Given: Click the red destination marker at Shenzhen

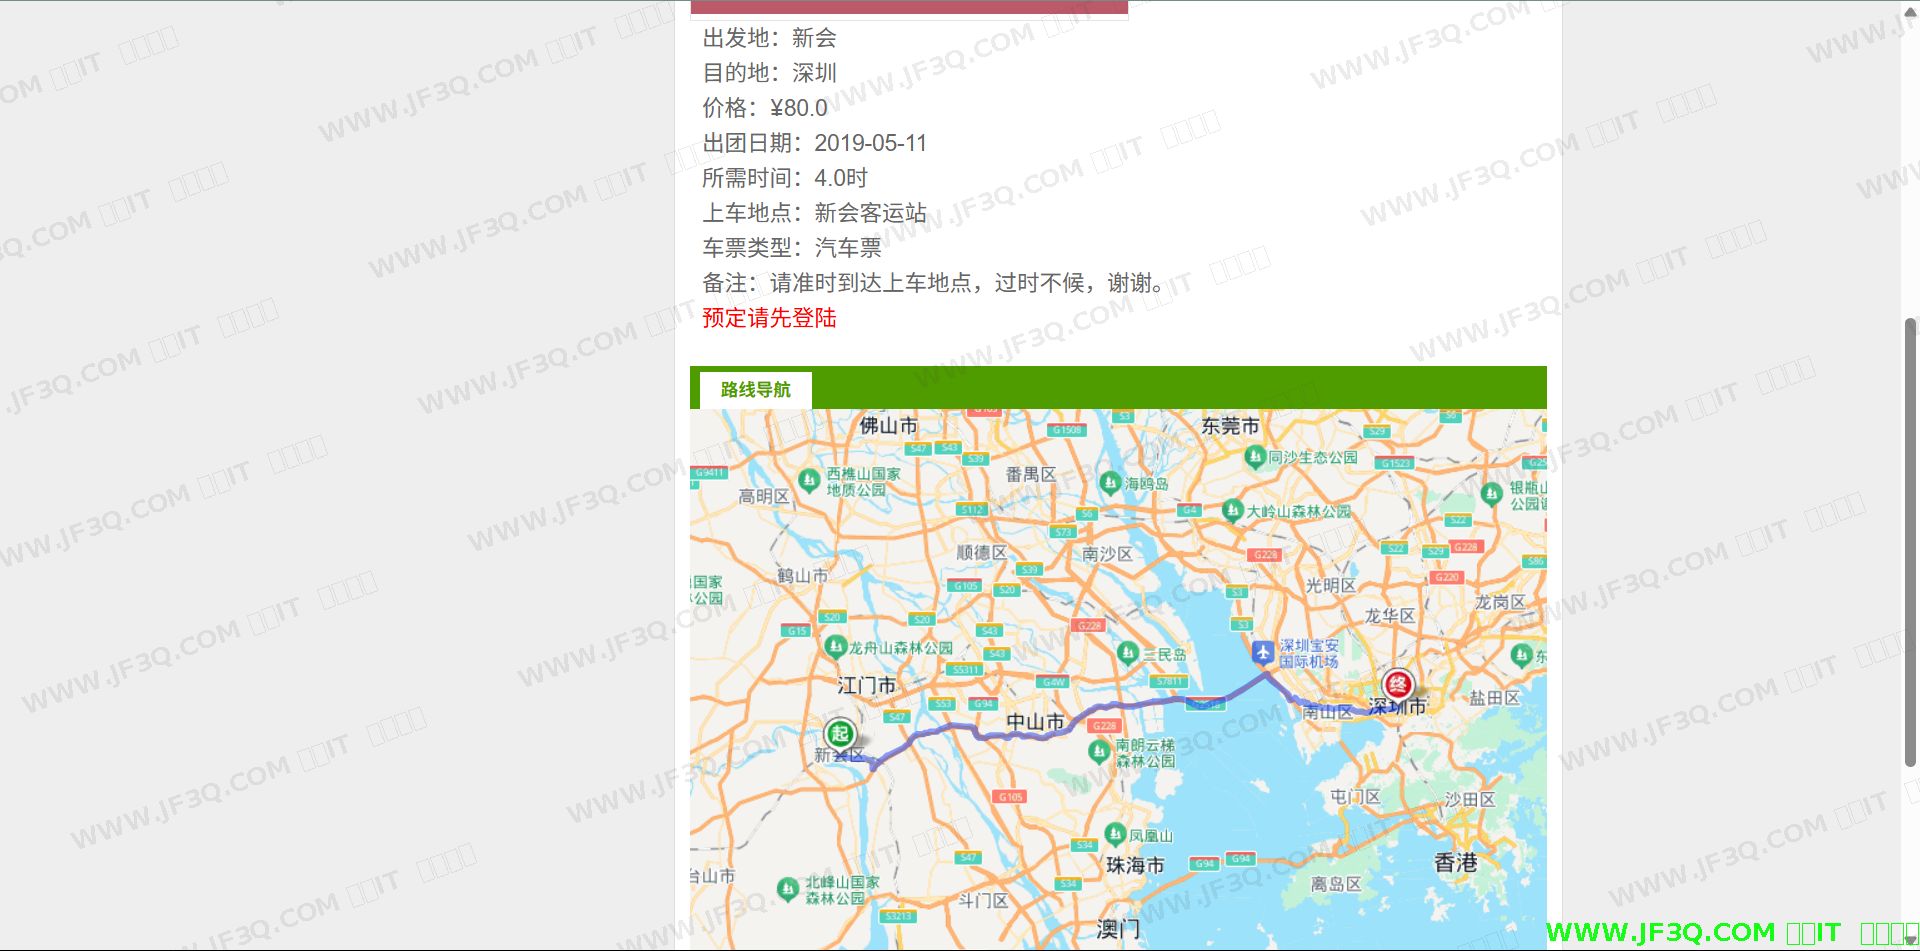Looking at the screenshot, I should pyautogui.click(x=1397, y=685).
